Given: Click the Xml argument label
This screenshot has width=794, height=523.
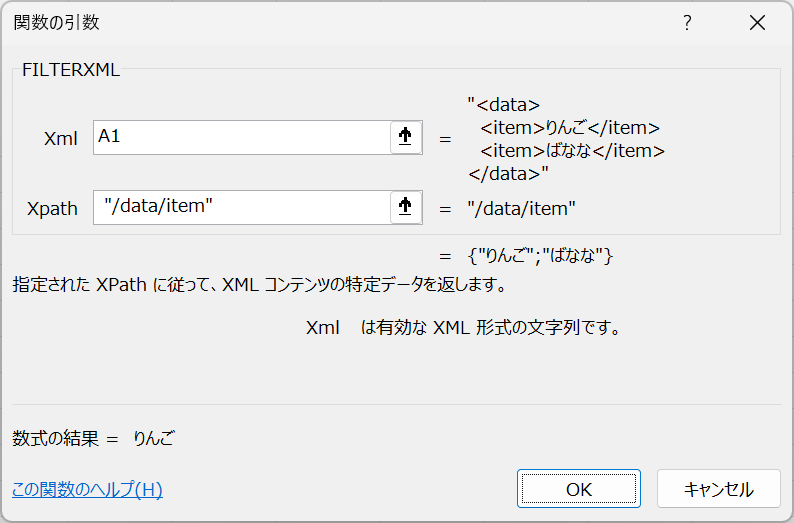Looking at the screenshot, I should pyautogui.click(x=61, y=138).
